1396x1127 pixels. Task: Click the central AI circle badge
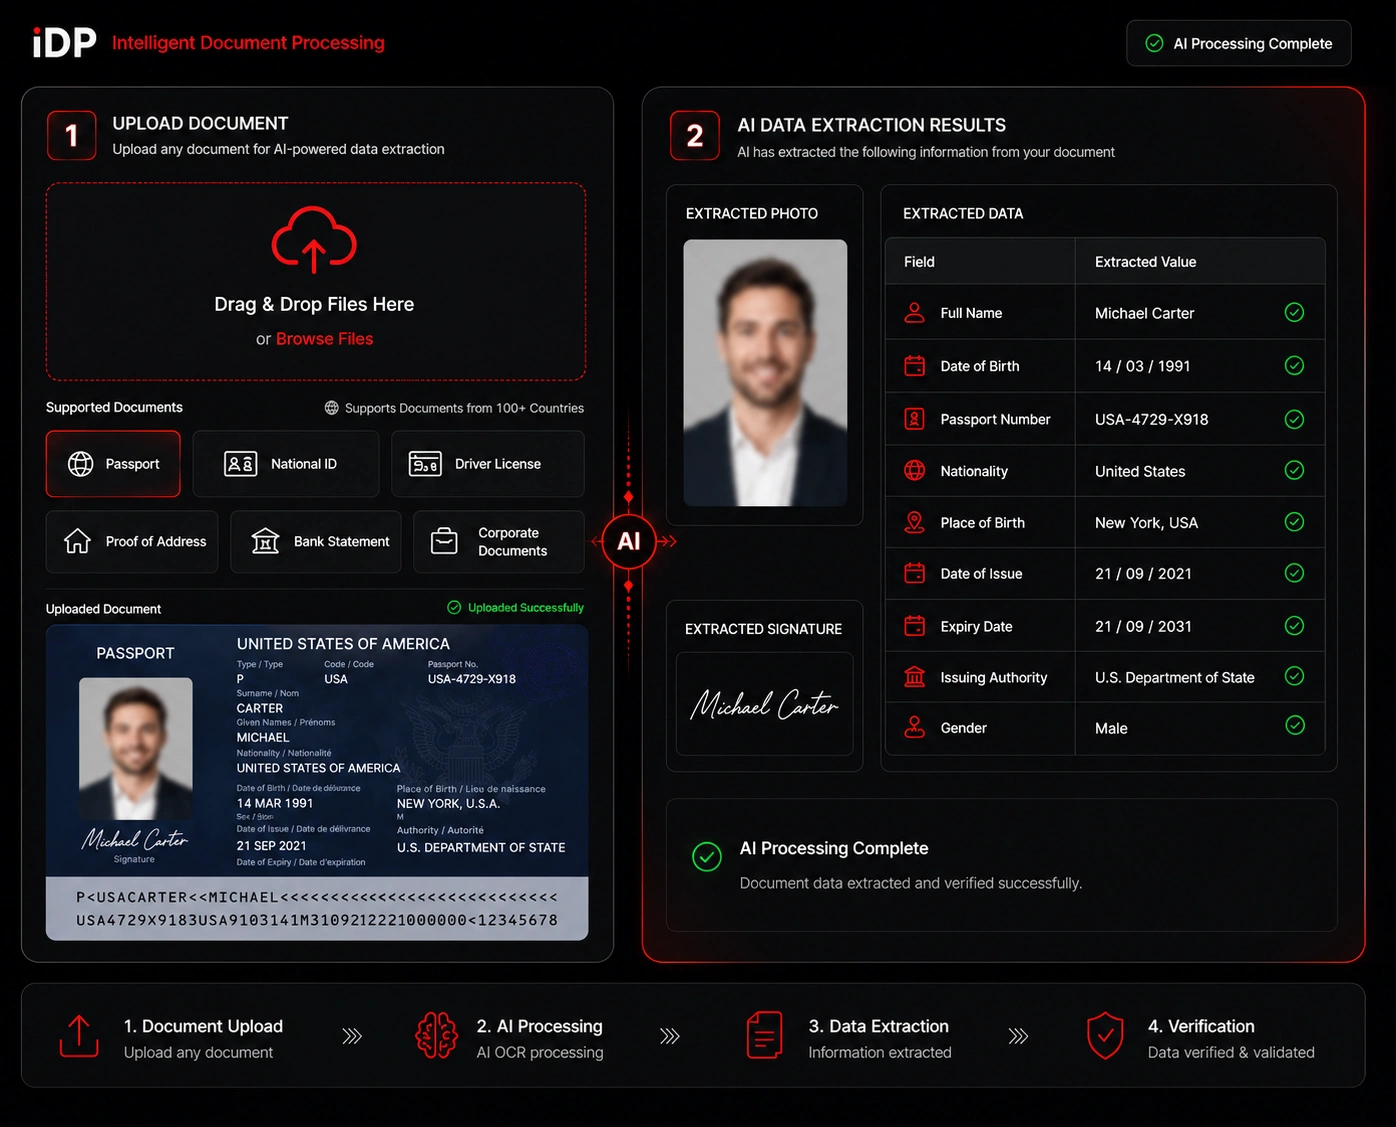coord(628,541)
